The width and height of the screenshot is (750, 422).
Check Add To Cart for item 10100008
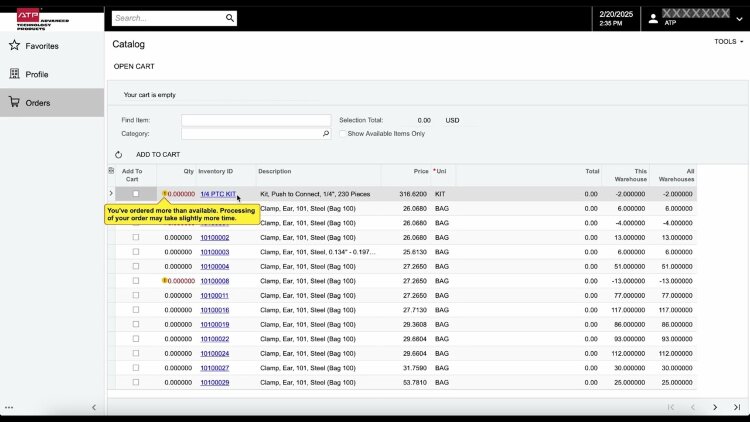[x=136, y=280]
